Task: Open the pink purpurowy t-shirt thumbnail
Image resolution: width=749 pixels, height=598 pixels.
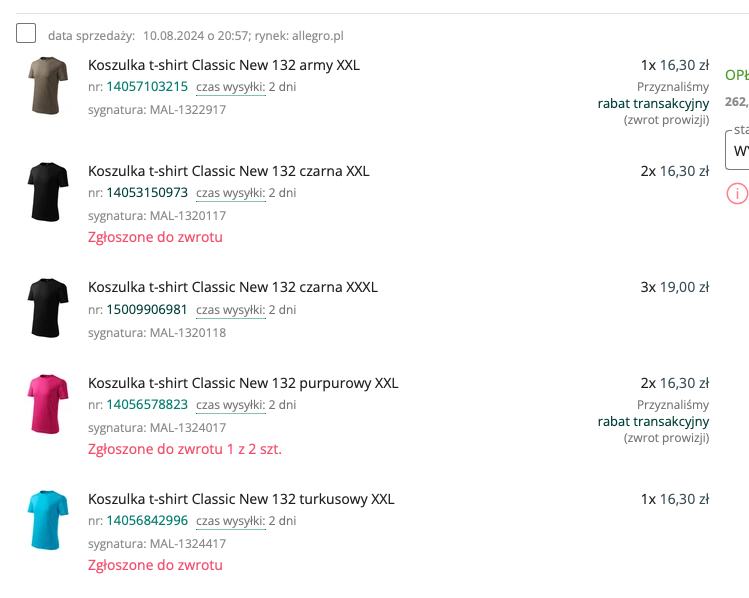Action: coord(47,403)
